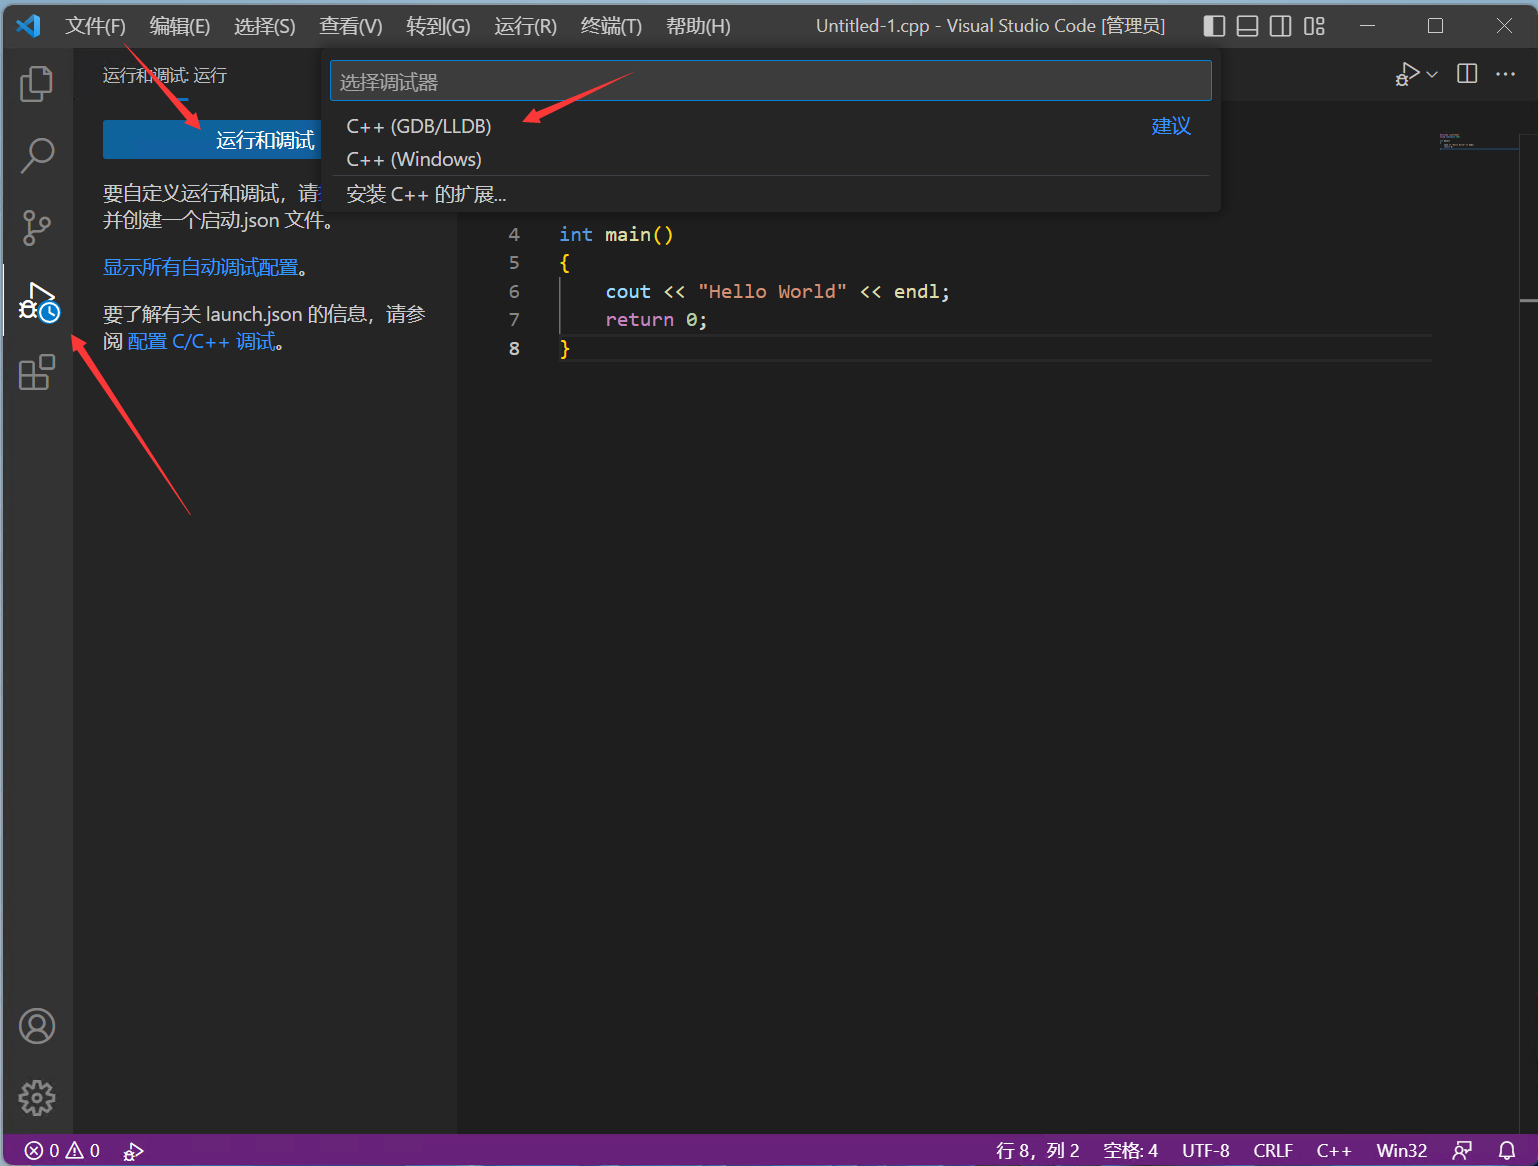Click the return 0; code line
This screenshot has height=1166, width=1538.
coord(656,320)
